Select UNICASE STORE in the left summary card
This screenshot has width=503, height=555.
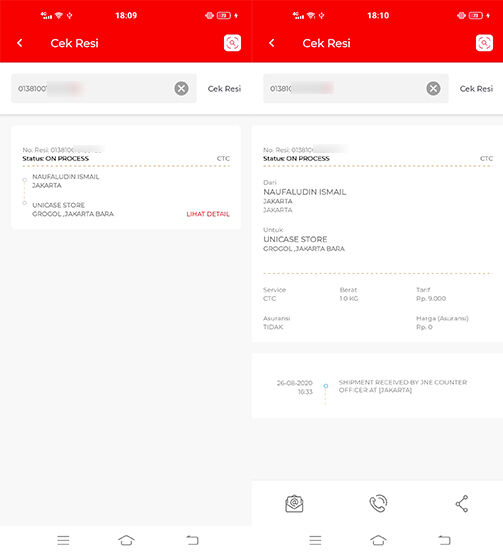(x=58, y=205)
